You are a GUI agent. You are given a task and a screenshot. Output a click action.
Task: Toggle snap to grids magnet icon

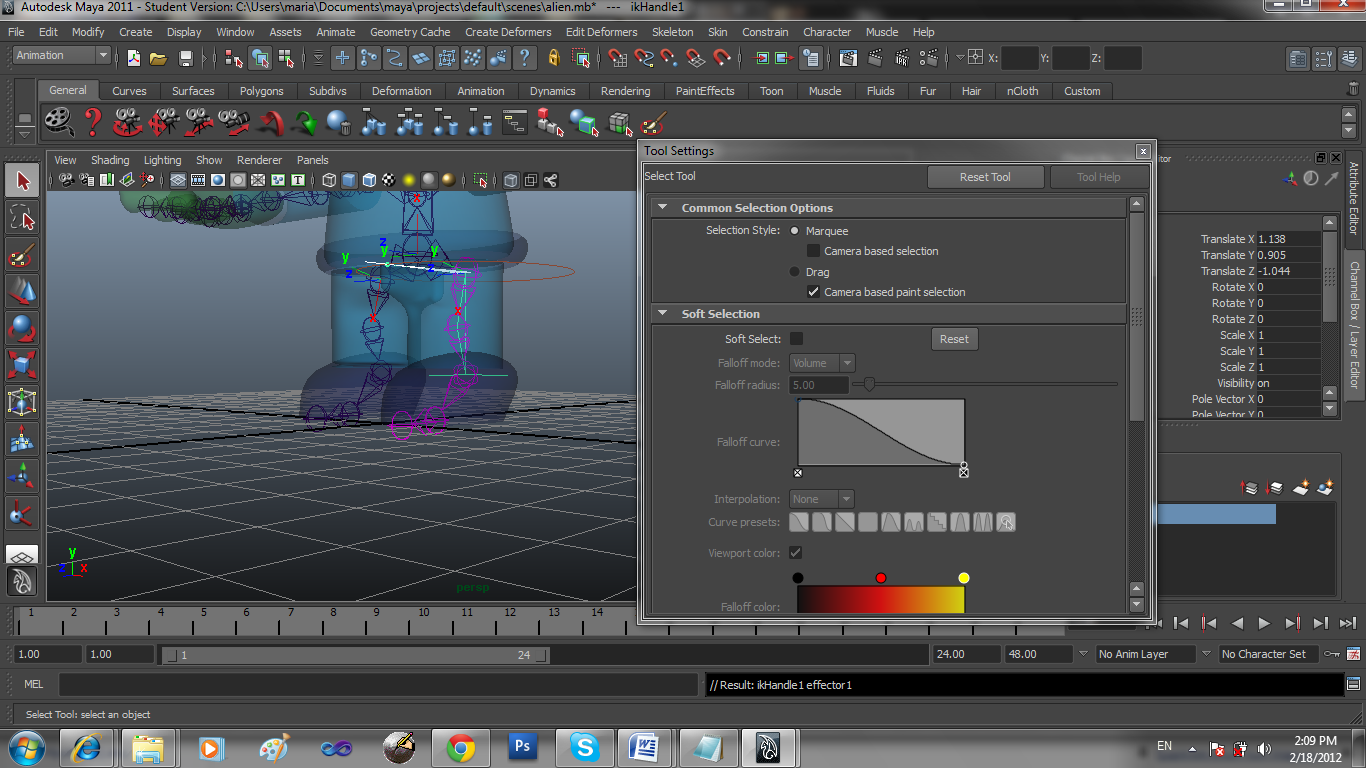pyautogui.click(x=616, y=58)
